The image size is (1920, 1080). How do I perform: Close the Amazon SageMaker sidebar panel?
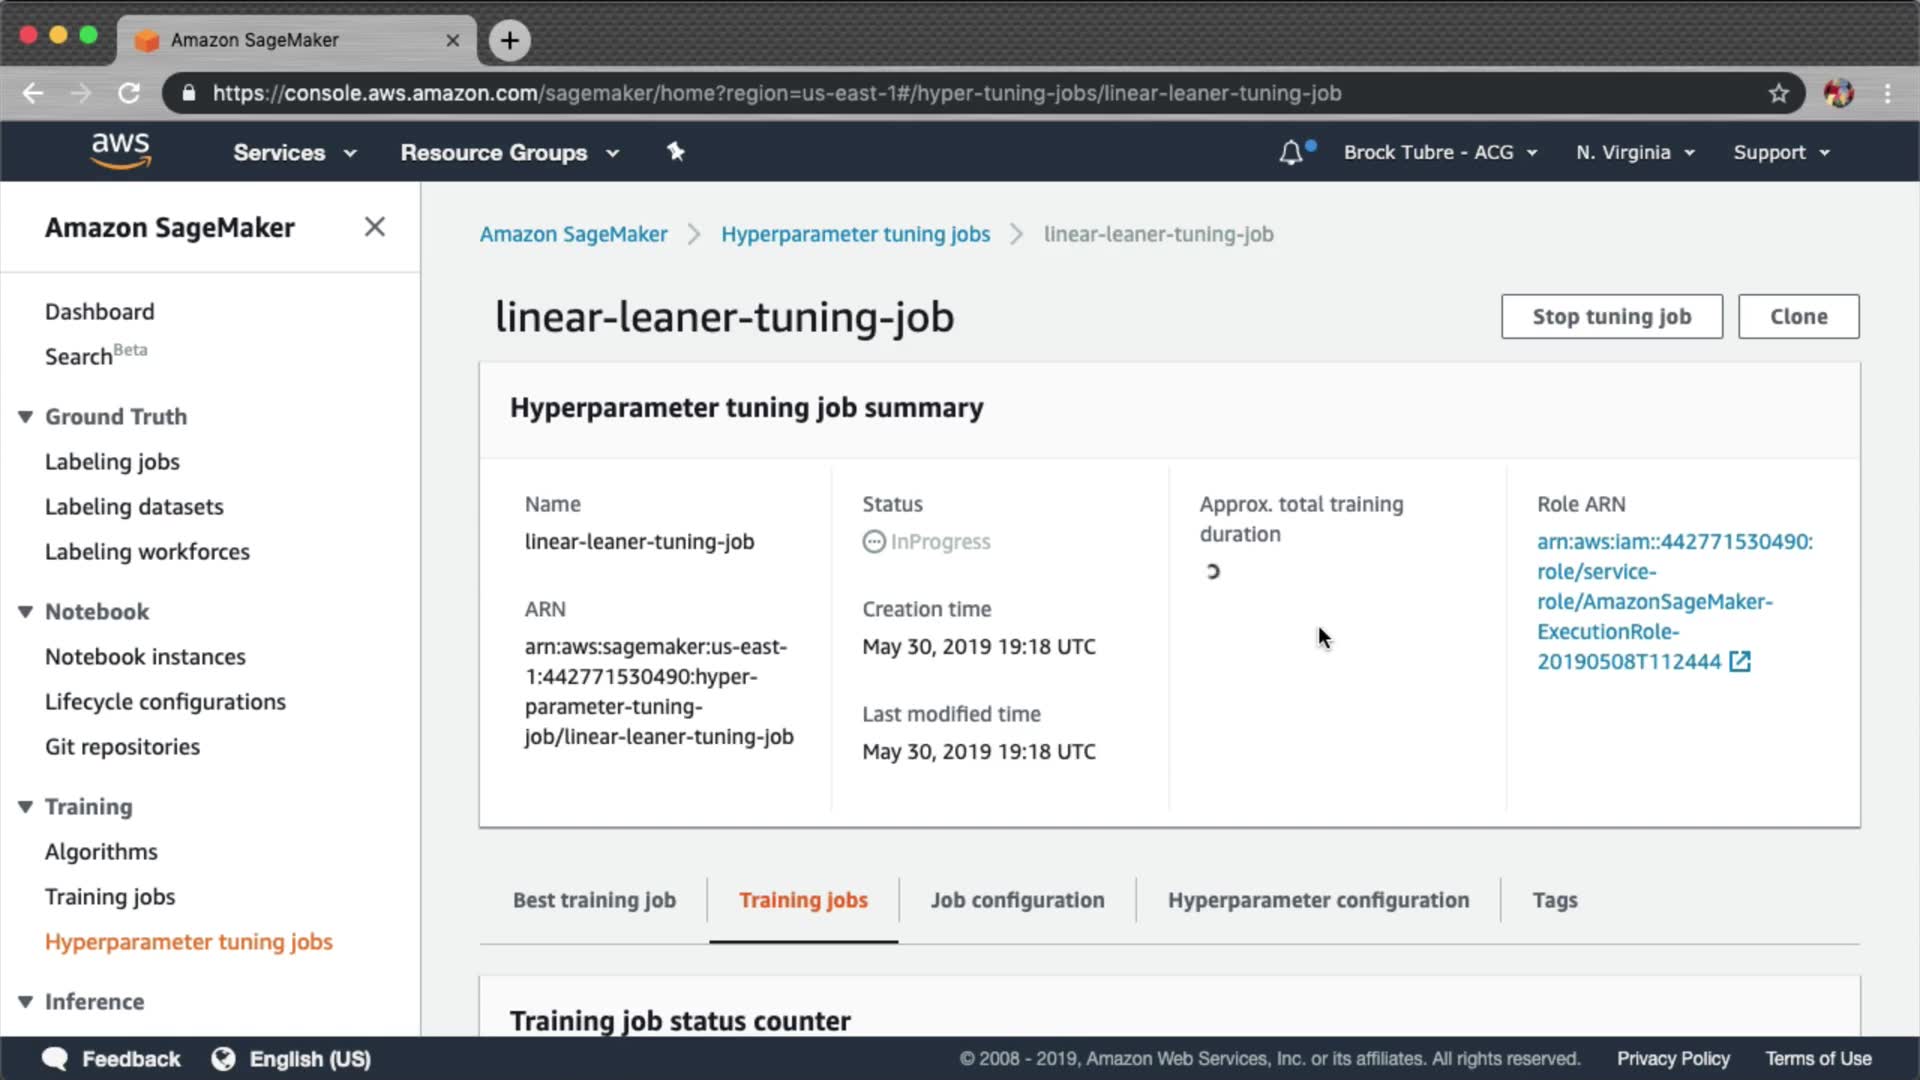pyautogui.click(x=374, y=227)
